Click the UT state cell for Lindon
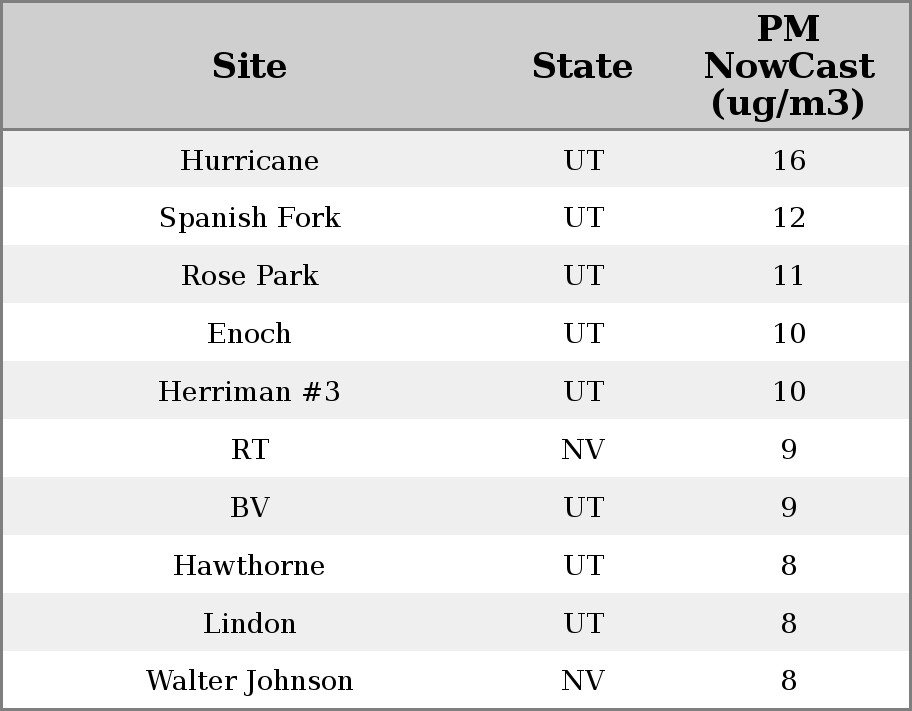This screenshot has height=711, width=912. (x=583, y=624)
